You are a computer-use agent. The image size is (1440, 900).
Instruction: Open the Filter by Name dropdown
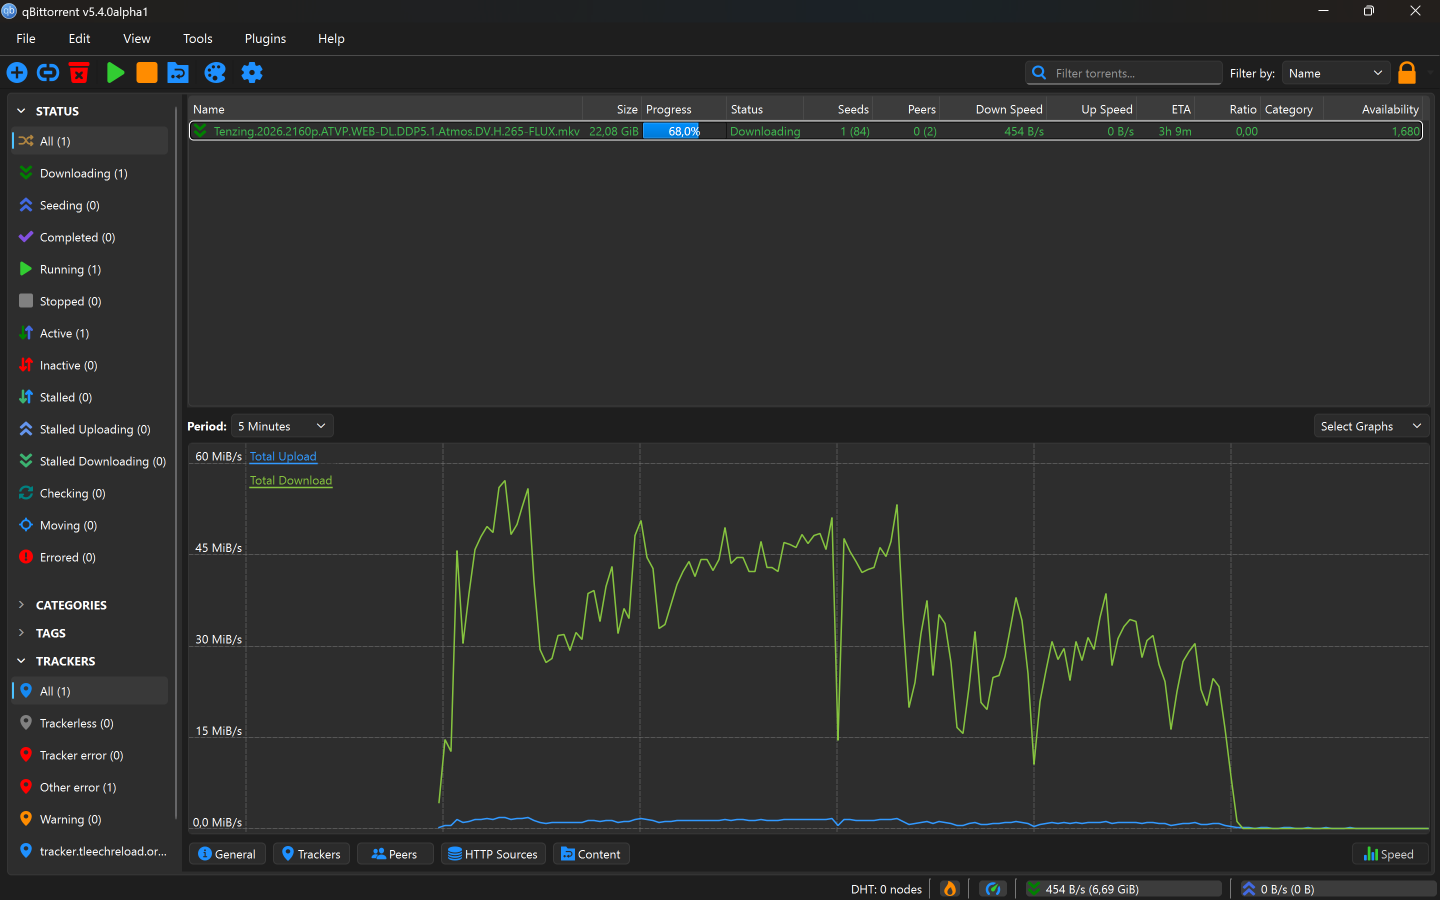(1336, 73)
